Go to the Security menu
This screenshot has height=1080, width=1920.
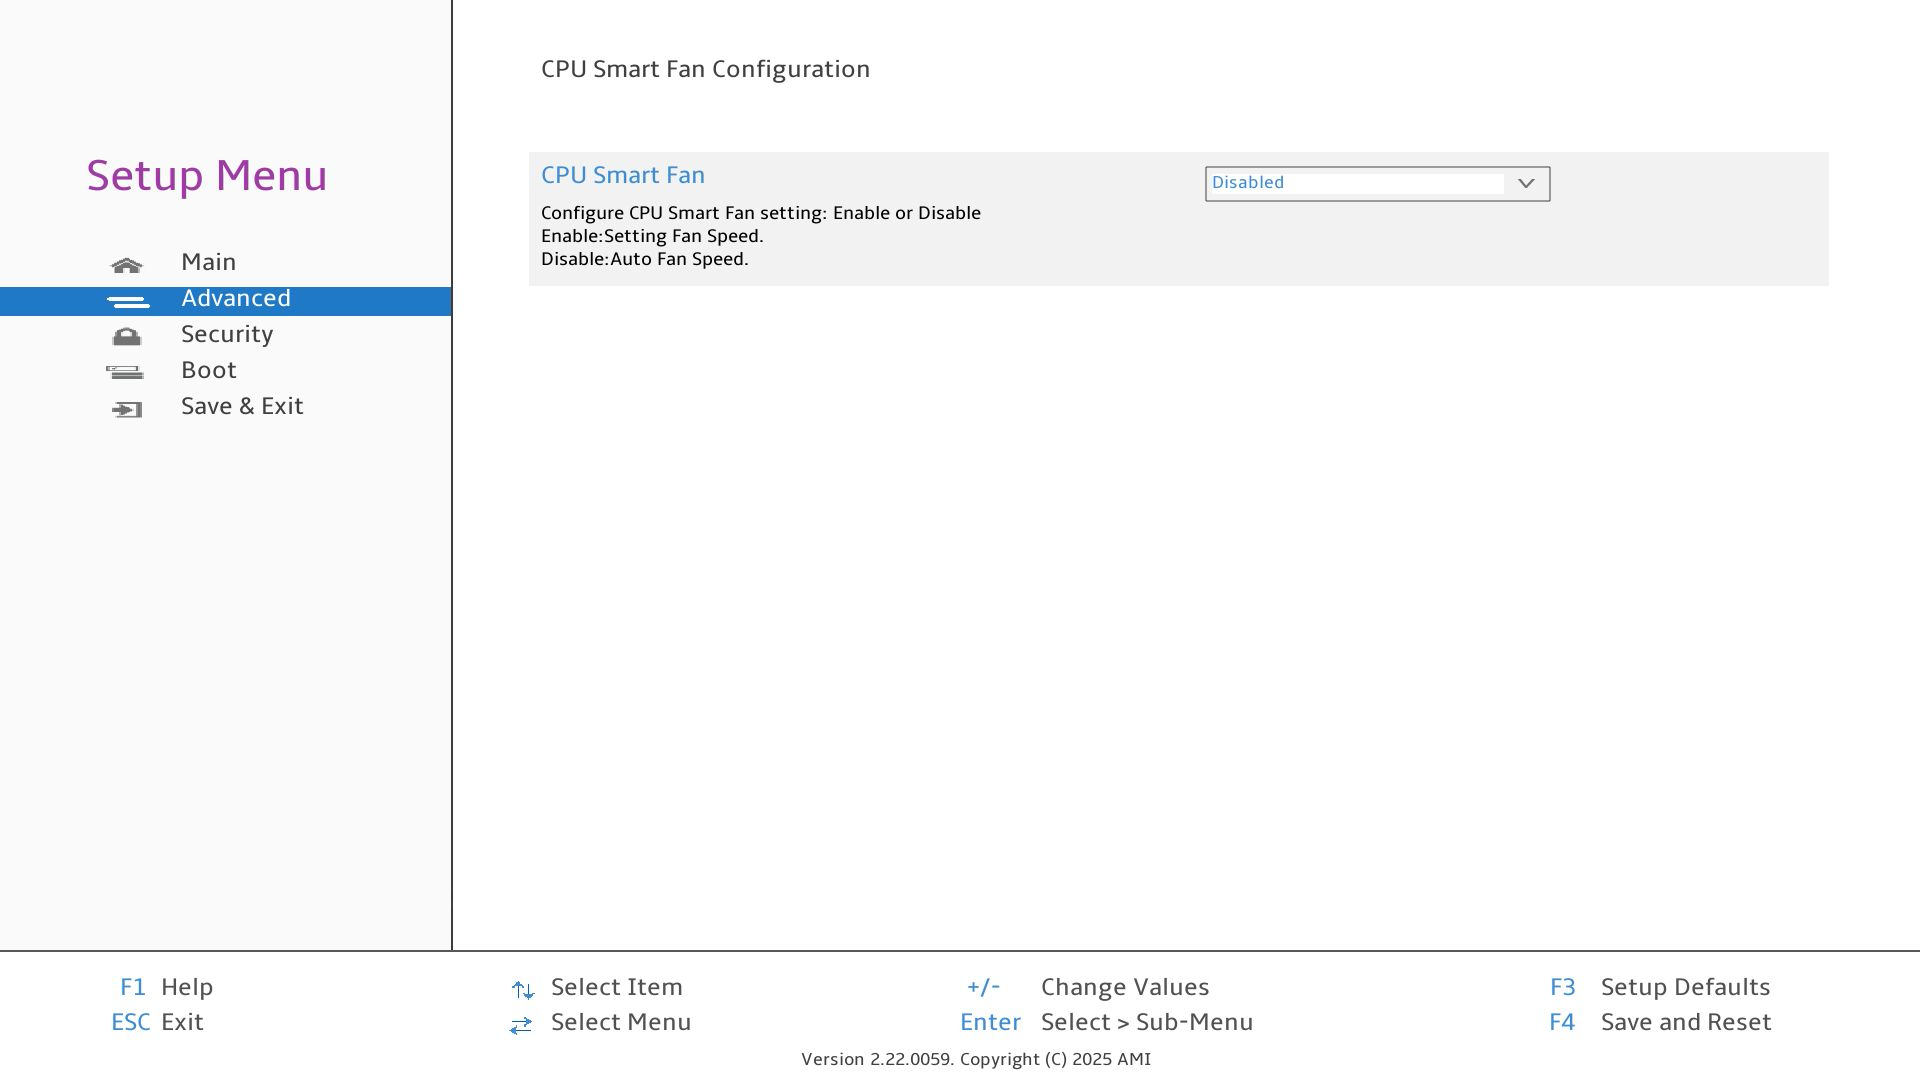tap(227, 334)
